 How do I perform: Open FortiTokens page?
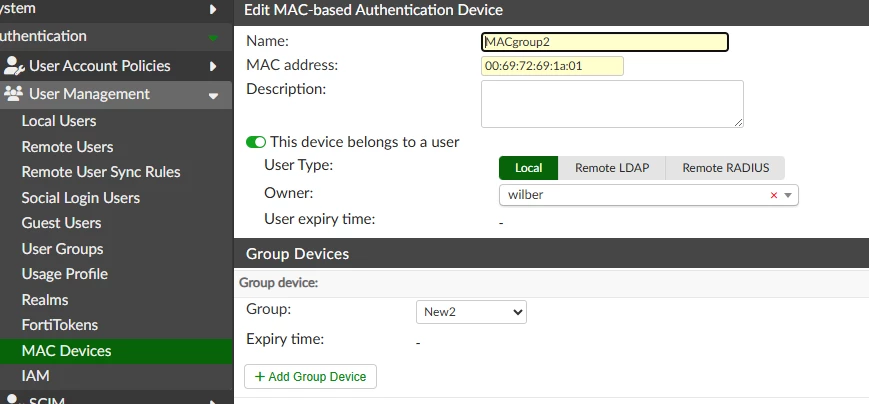tap(59, 325)
